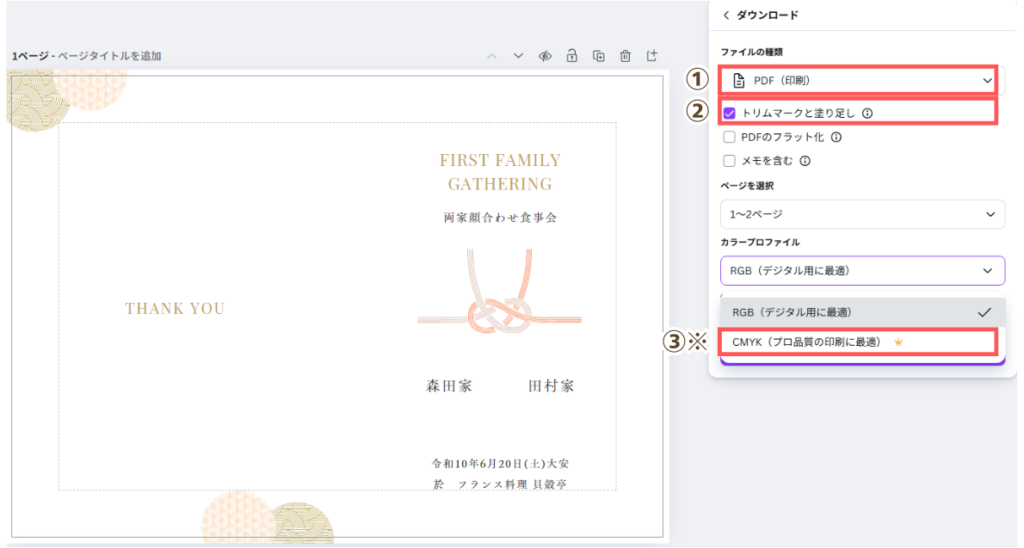Delete the page with the trash icon
Image resolution: width=1024 pixels, height=548 pixels.
(x=625, y=56)
